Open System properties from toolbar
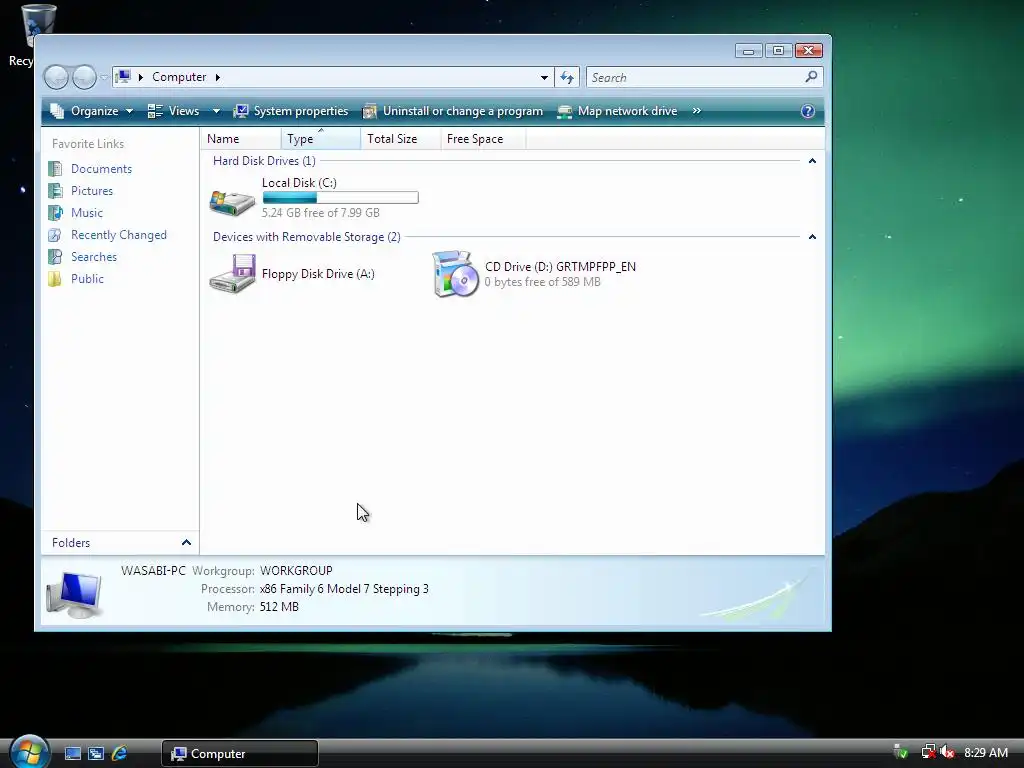The image size is (1024, 768). click(x=291, y=111)
